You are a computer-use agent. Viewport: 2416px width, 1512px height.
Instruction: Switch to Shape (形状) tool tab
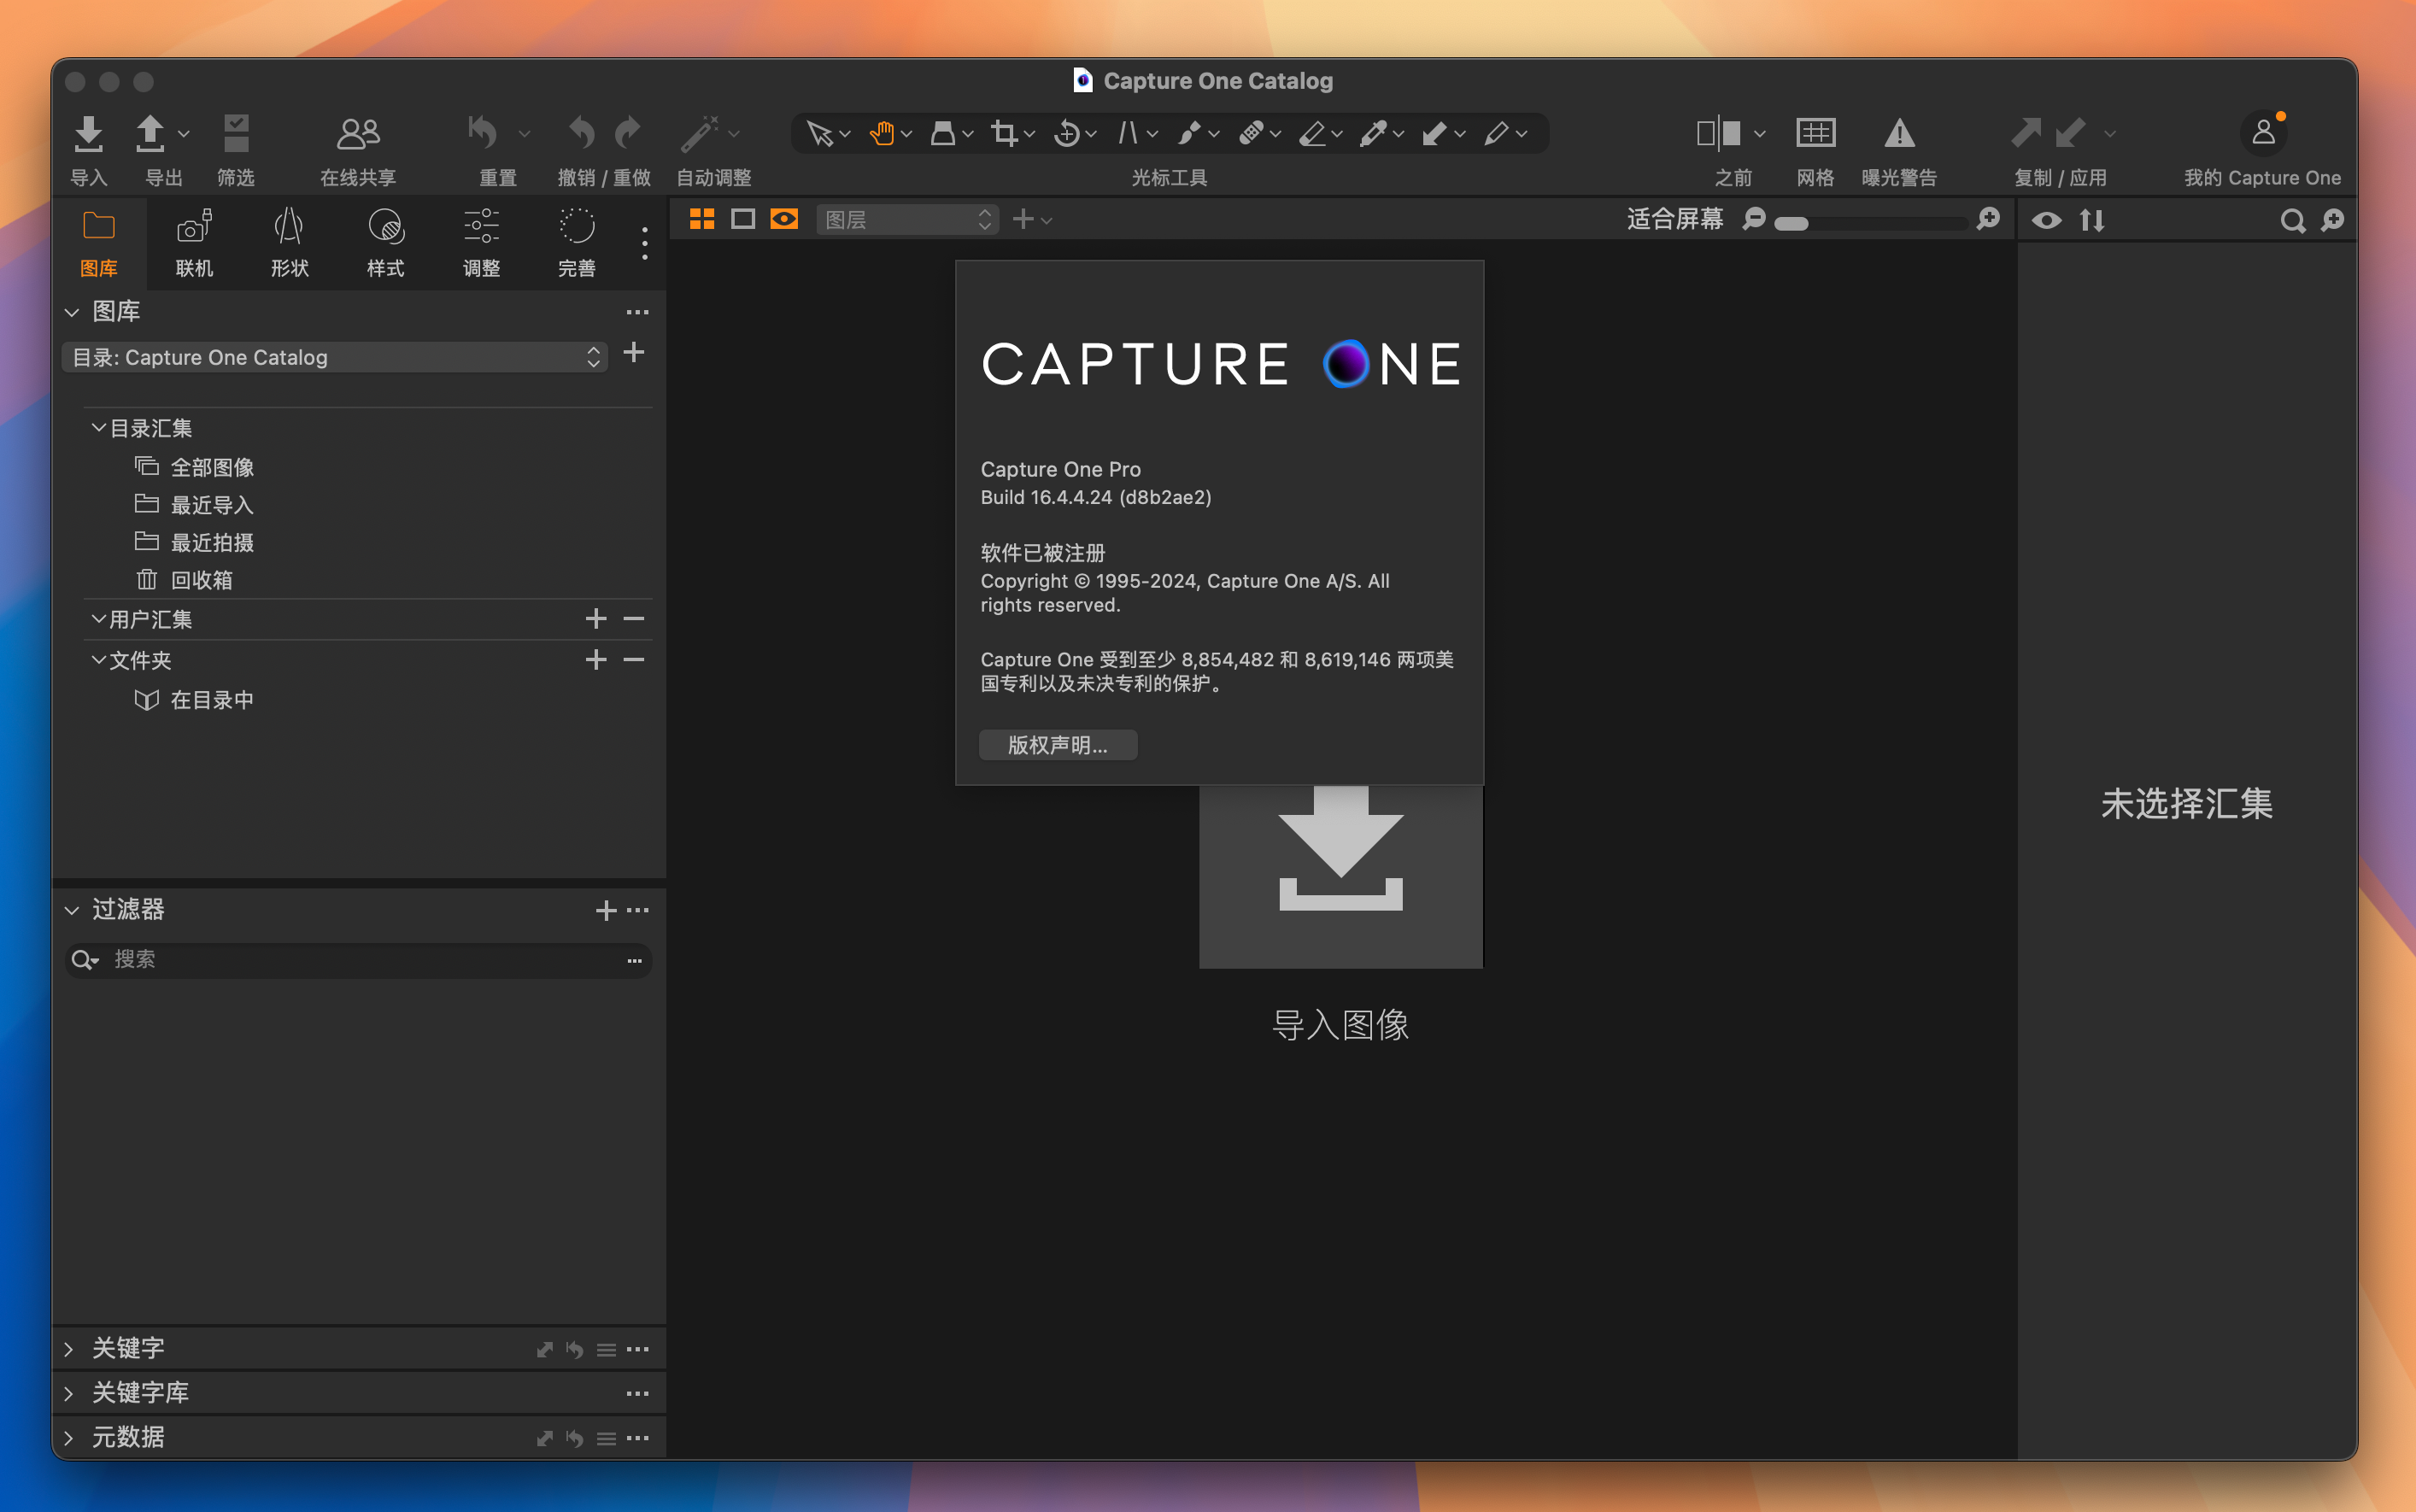click(290, 243)
